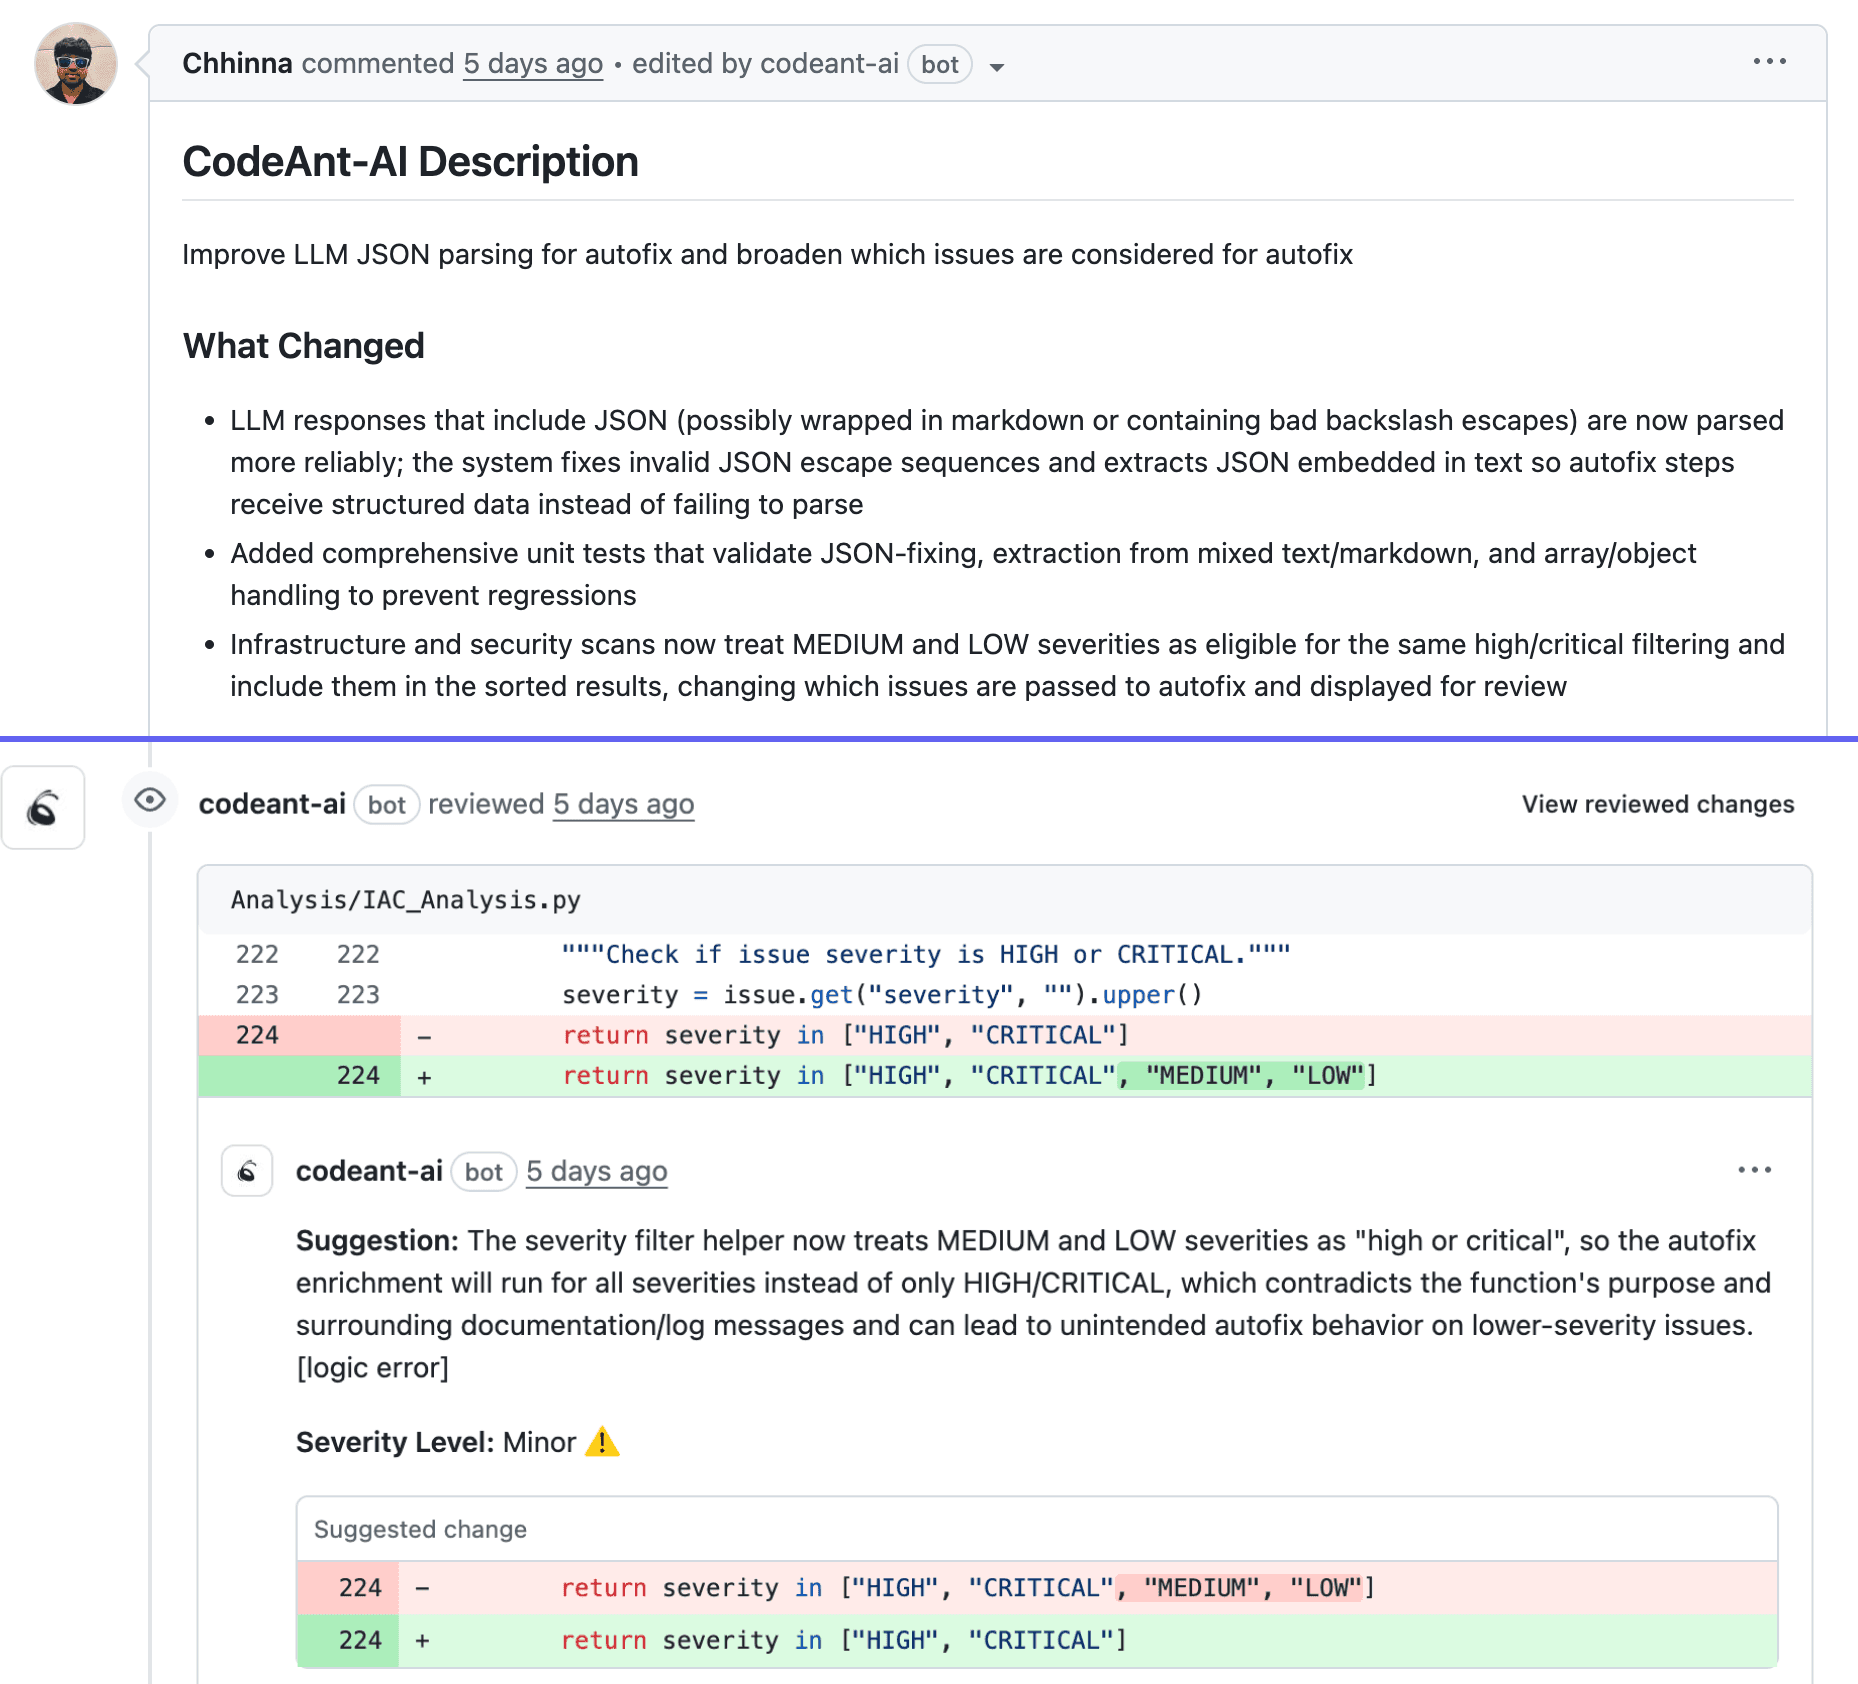Click deleted line 224 in the file diff
Screen dimensions: 1858x1684
[1005, 1035]
